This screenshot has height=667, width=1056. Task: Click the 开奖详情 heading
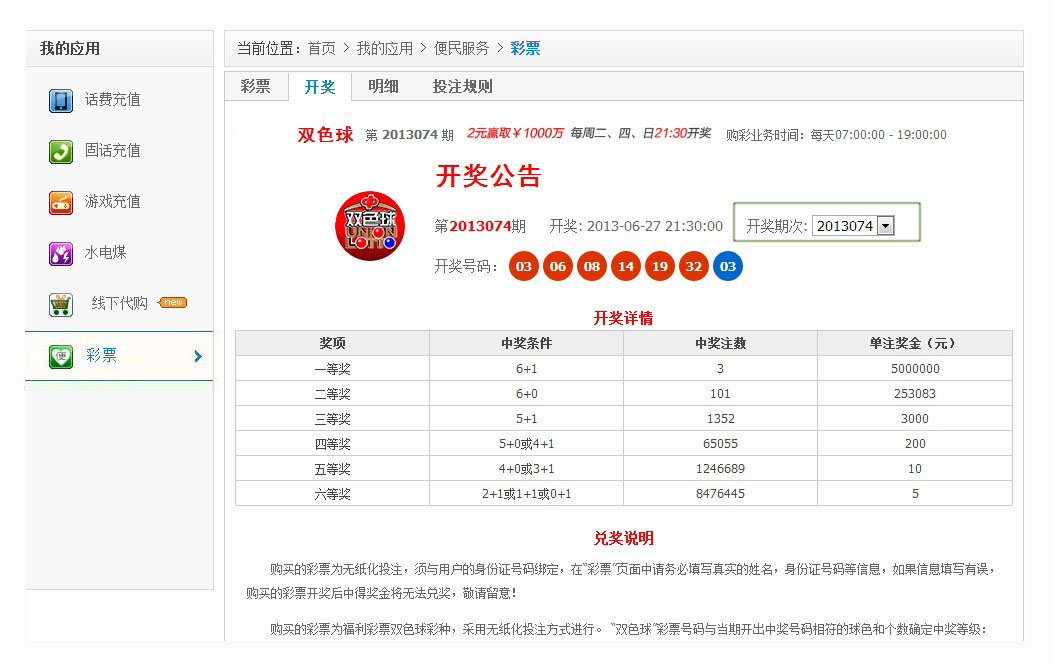tap(623, 318)
